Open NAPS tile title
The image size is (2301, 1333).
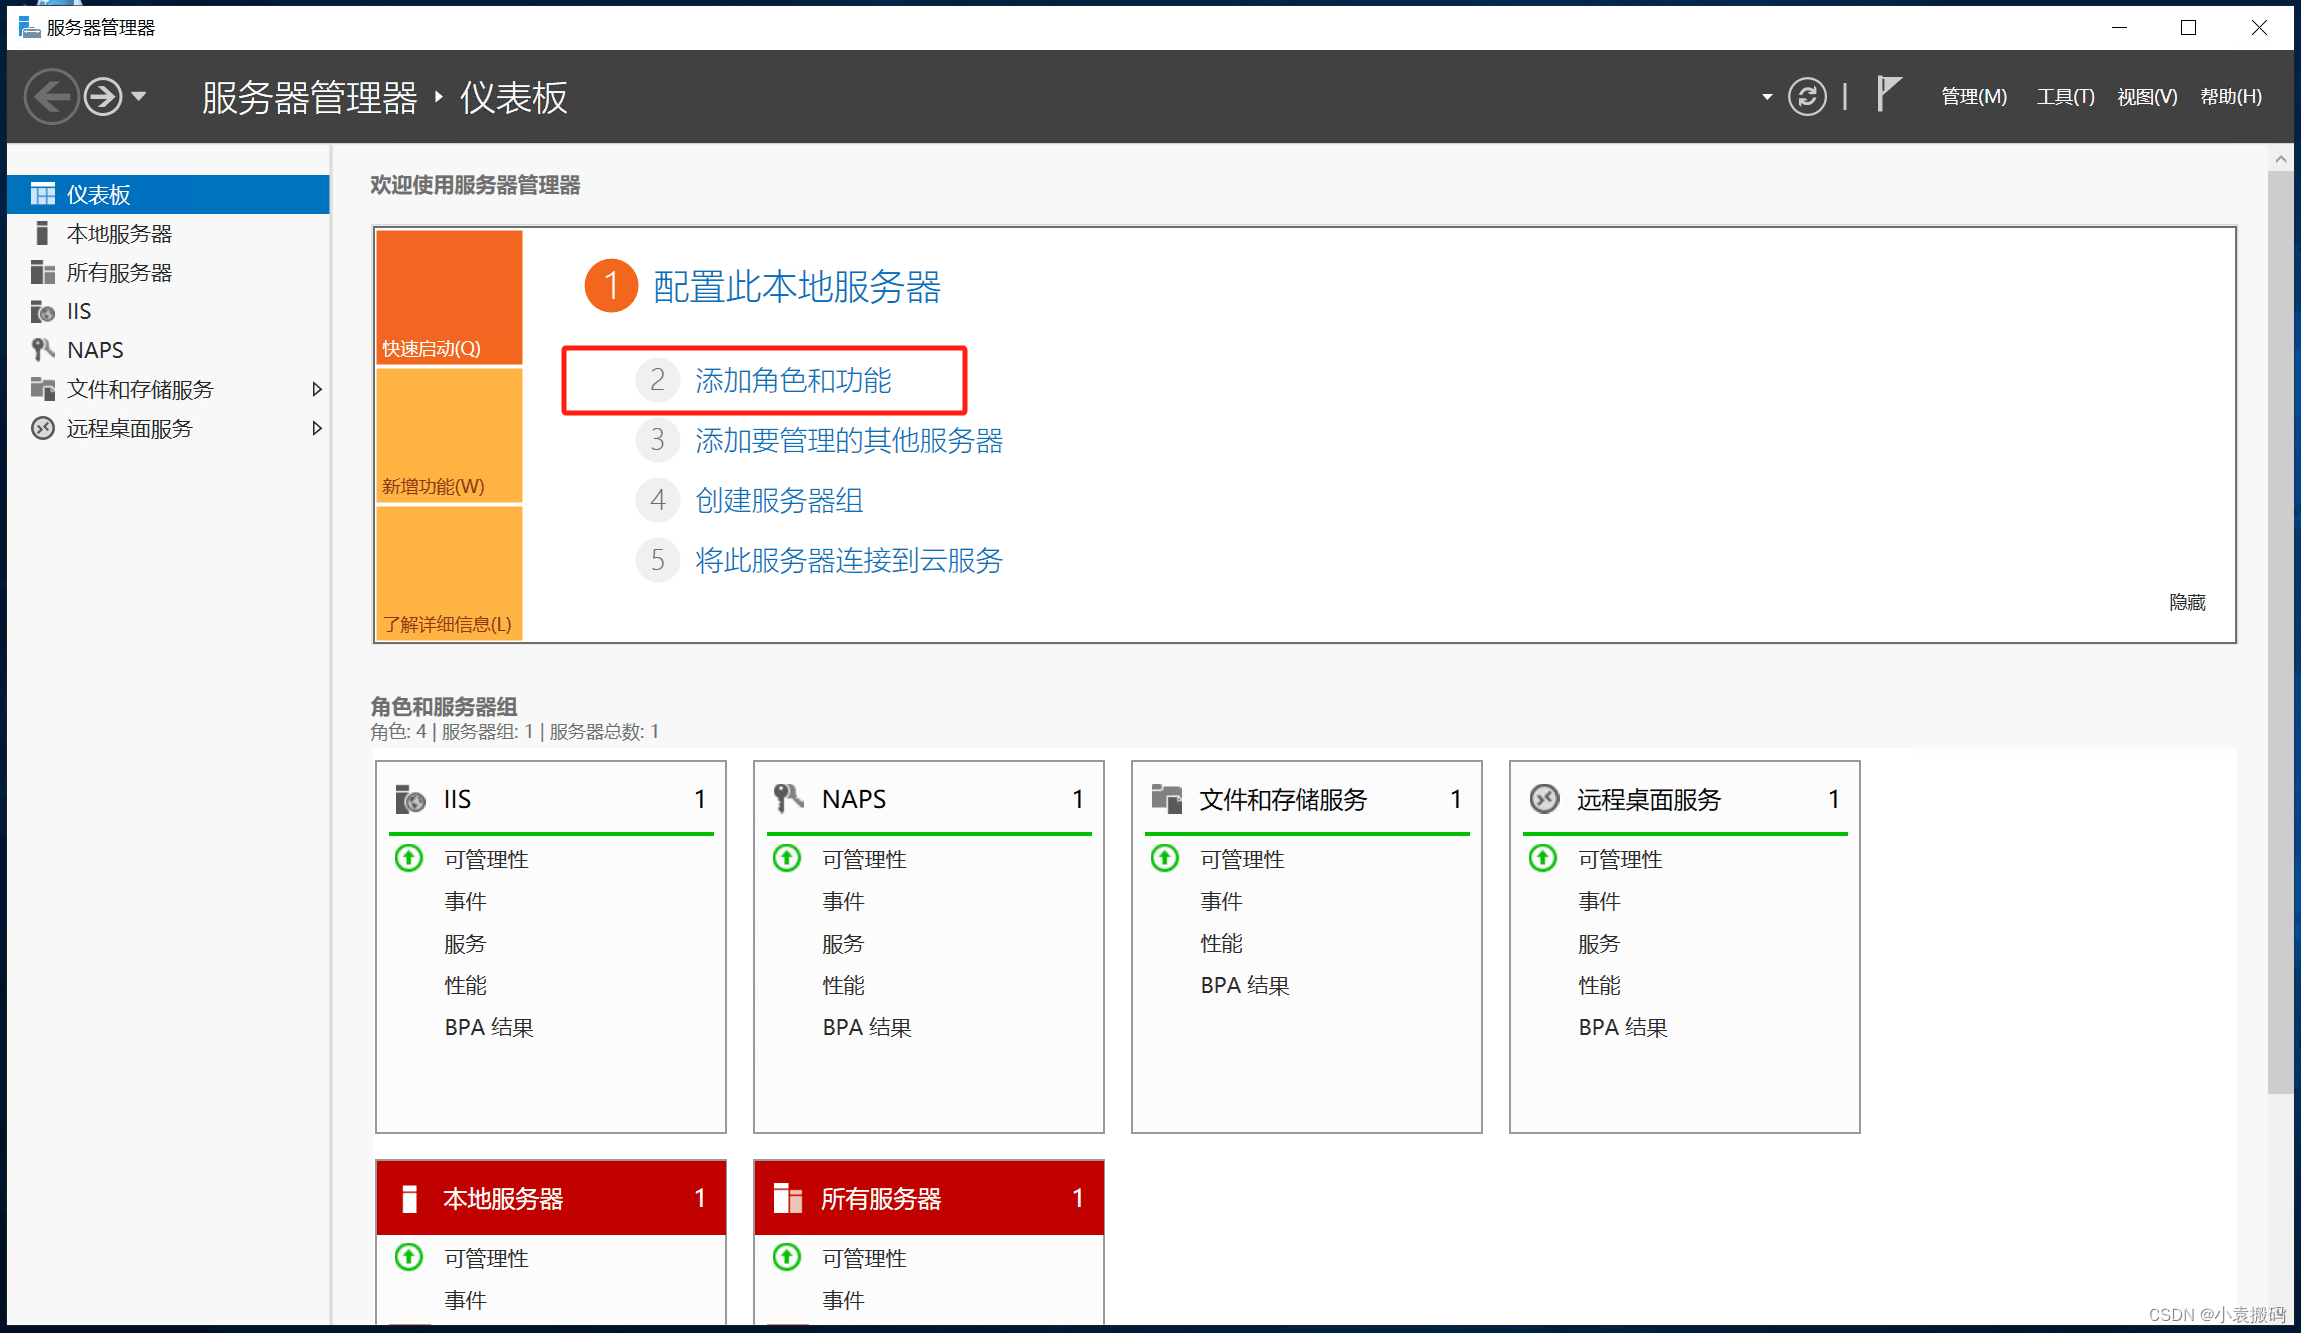click(x=854, y=799)
